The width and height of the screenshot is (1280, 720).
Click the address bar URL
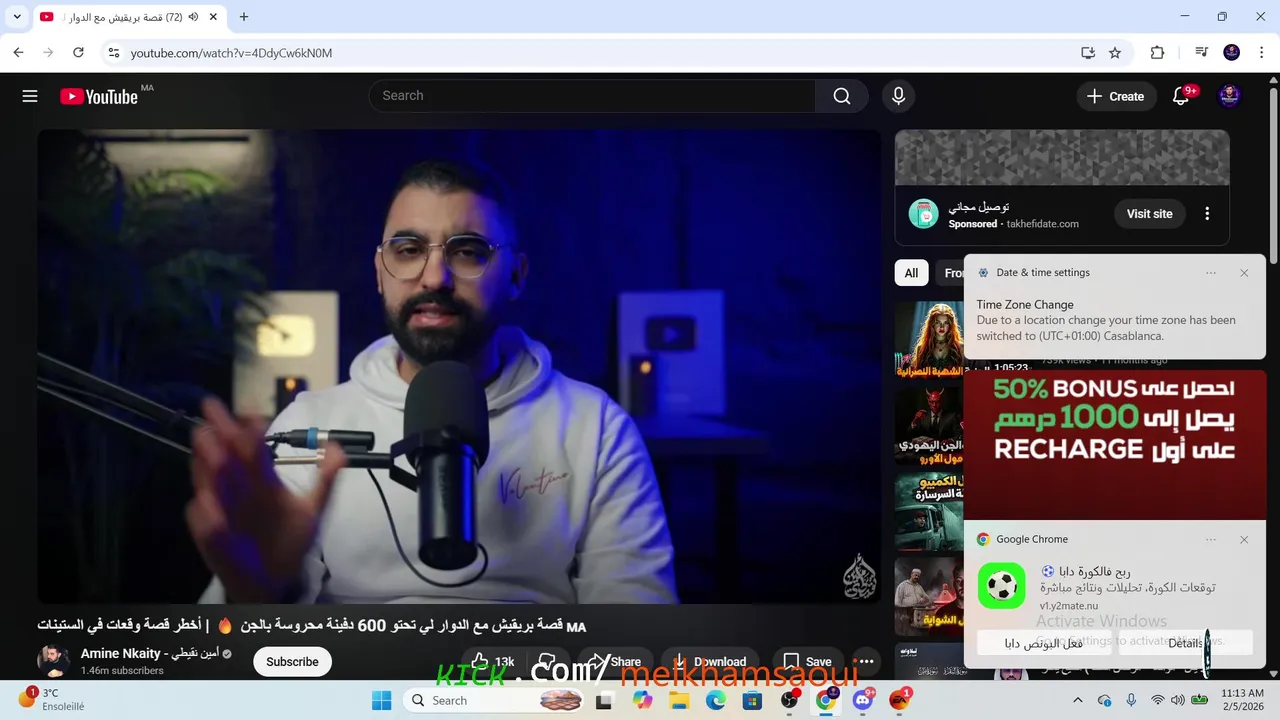click(x=231, y=53)
